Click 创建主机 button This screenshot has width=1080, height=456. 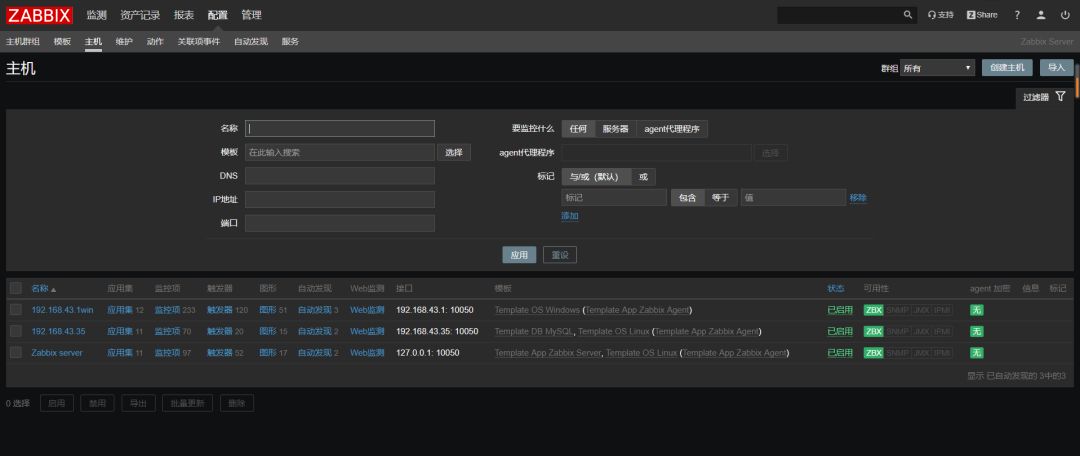click(x=1007, y=68)
